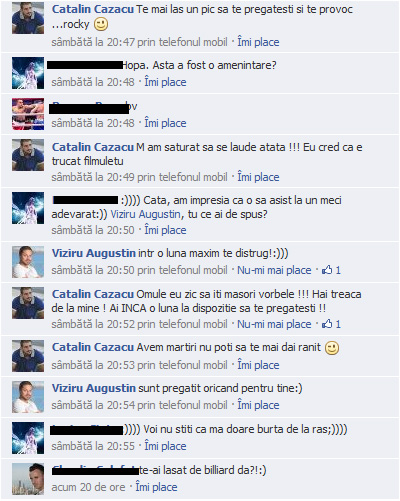
Task: Click thumbs-up icon on the 20:52 Catalin comment
Action: [x=327, y=324]
